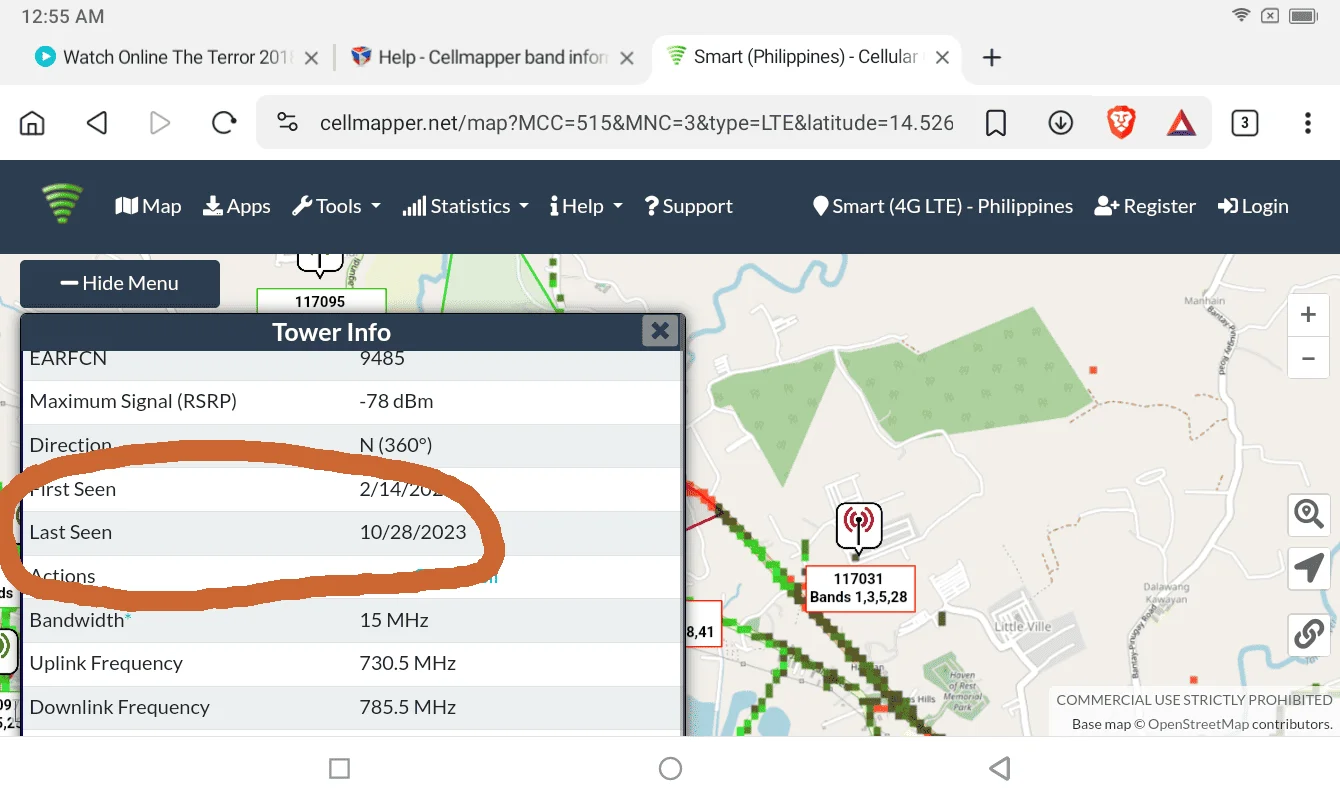Tap the Wi-Fi status icon
The width and height of the screenshot is (1340, 800).
pos(1241,16)
